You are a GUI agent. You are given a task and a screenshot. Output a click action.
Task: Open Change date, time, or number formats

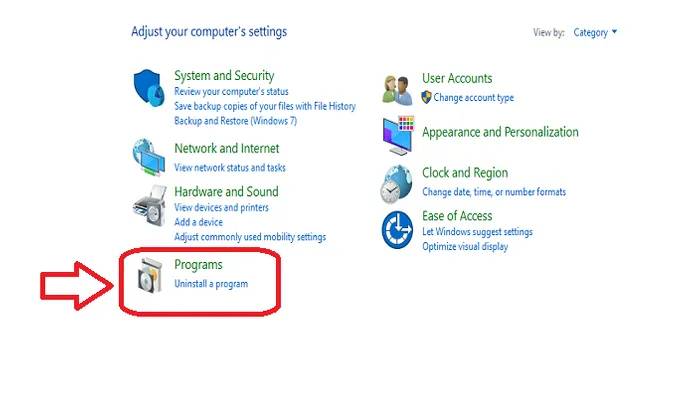pos(494,192)
